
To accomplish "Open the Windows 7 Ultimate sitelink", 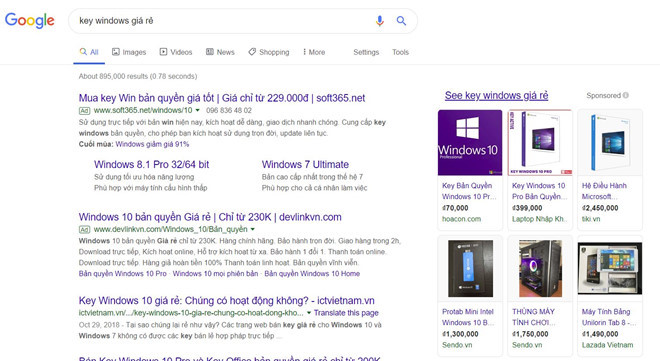I will (x=305, y=165).
